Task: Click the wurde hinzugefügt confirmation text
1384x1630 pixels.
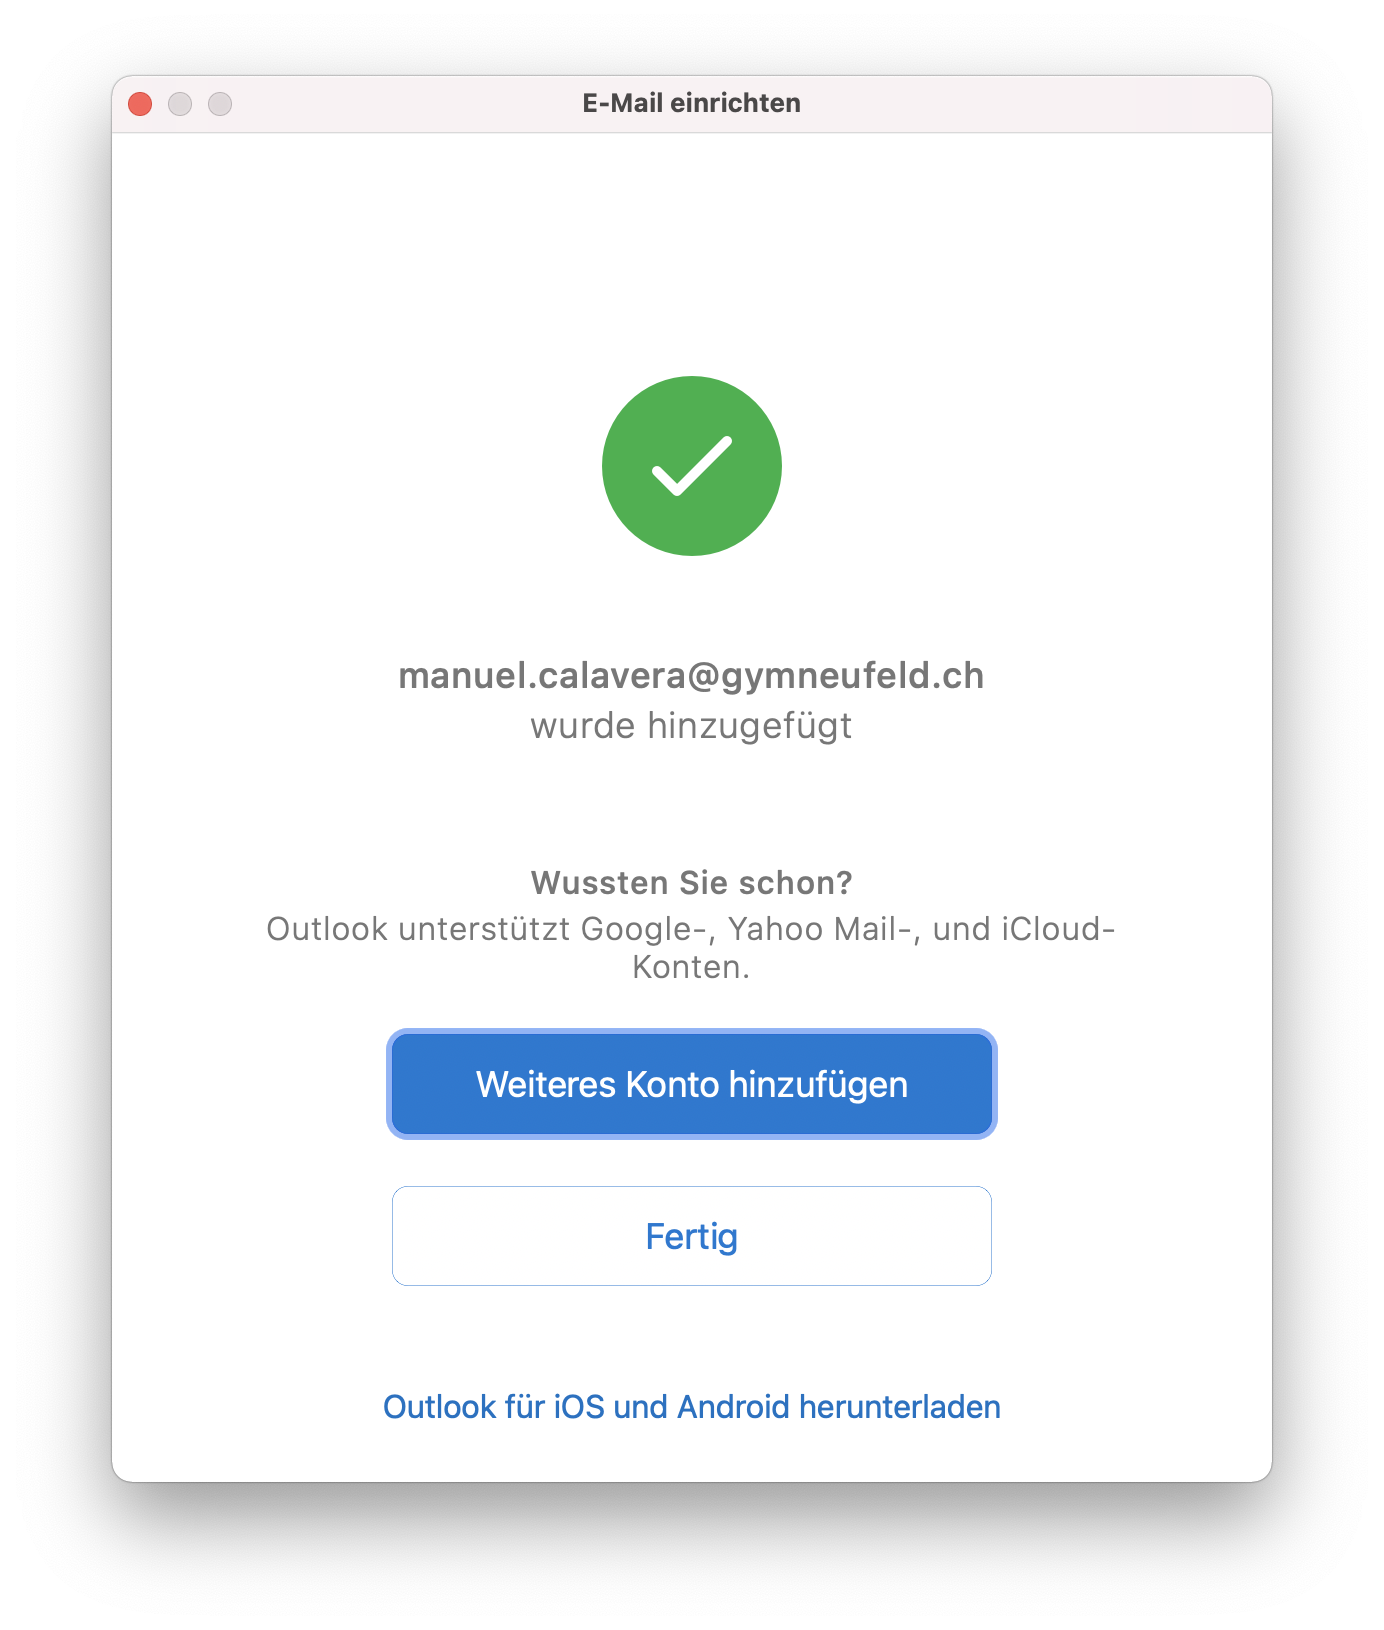Action: tap(691, 726)
